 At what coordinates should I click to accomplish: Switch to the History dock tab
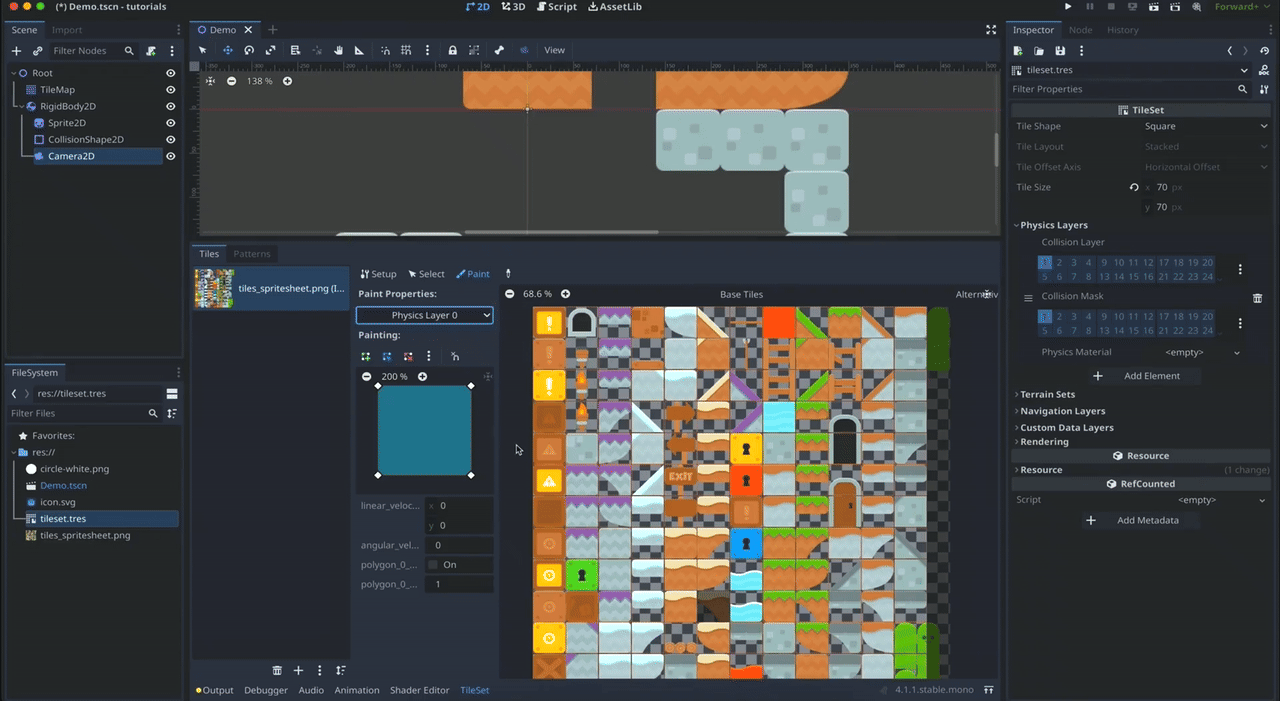[x=1123, y=30]
